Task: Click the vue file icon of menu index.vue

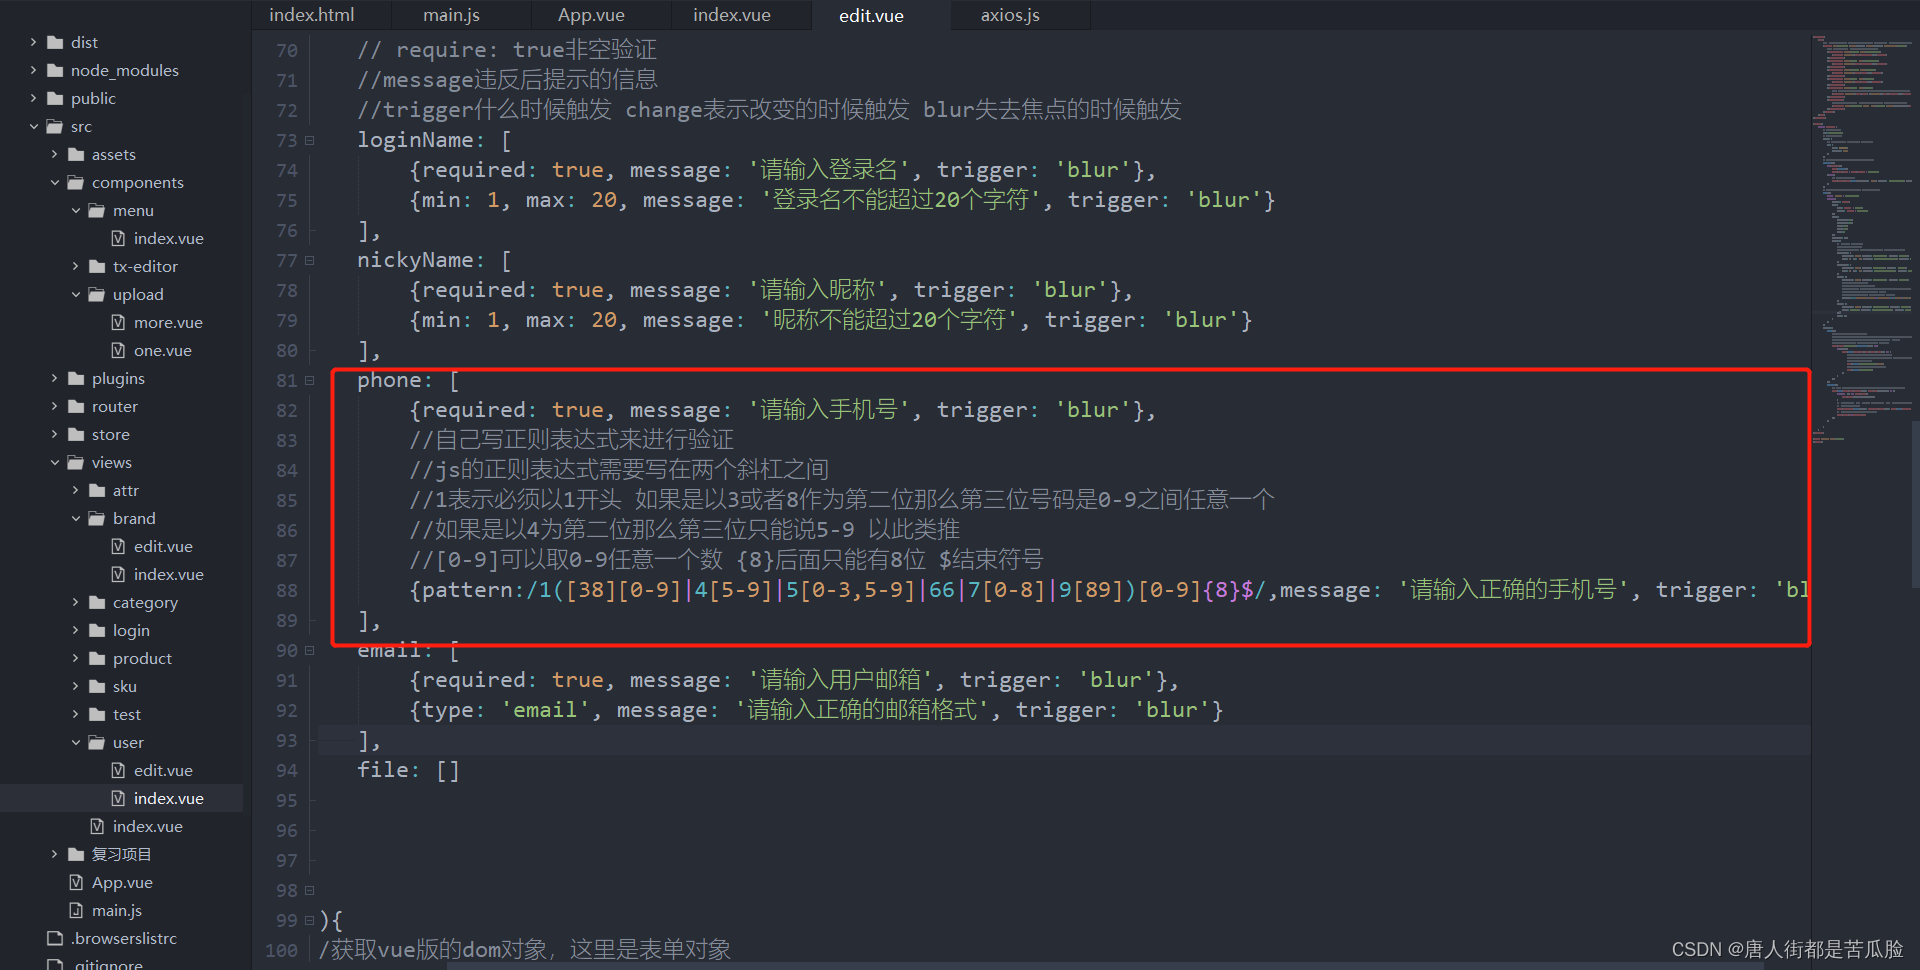Action: [x=118, y=238]
